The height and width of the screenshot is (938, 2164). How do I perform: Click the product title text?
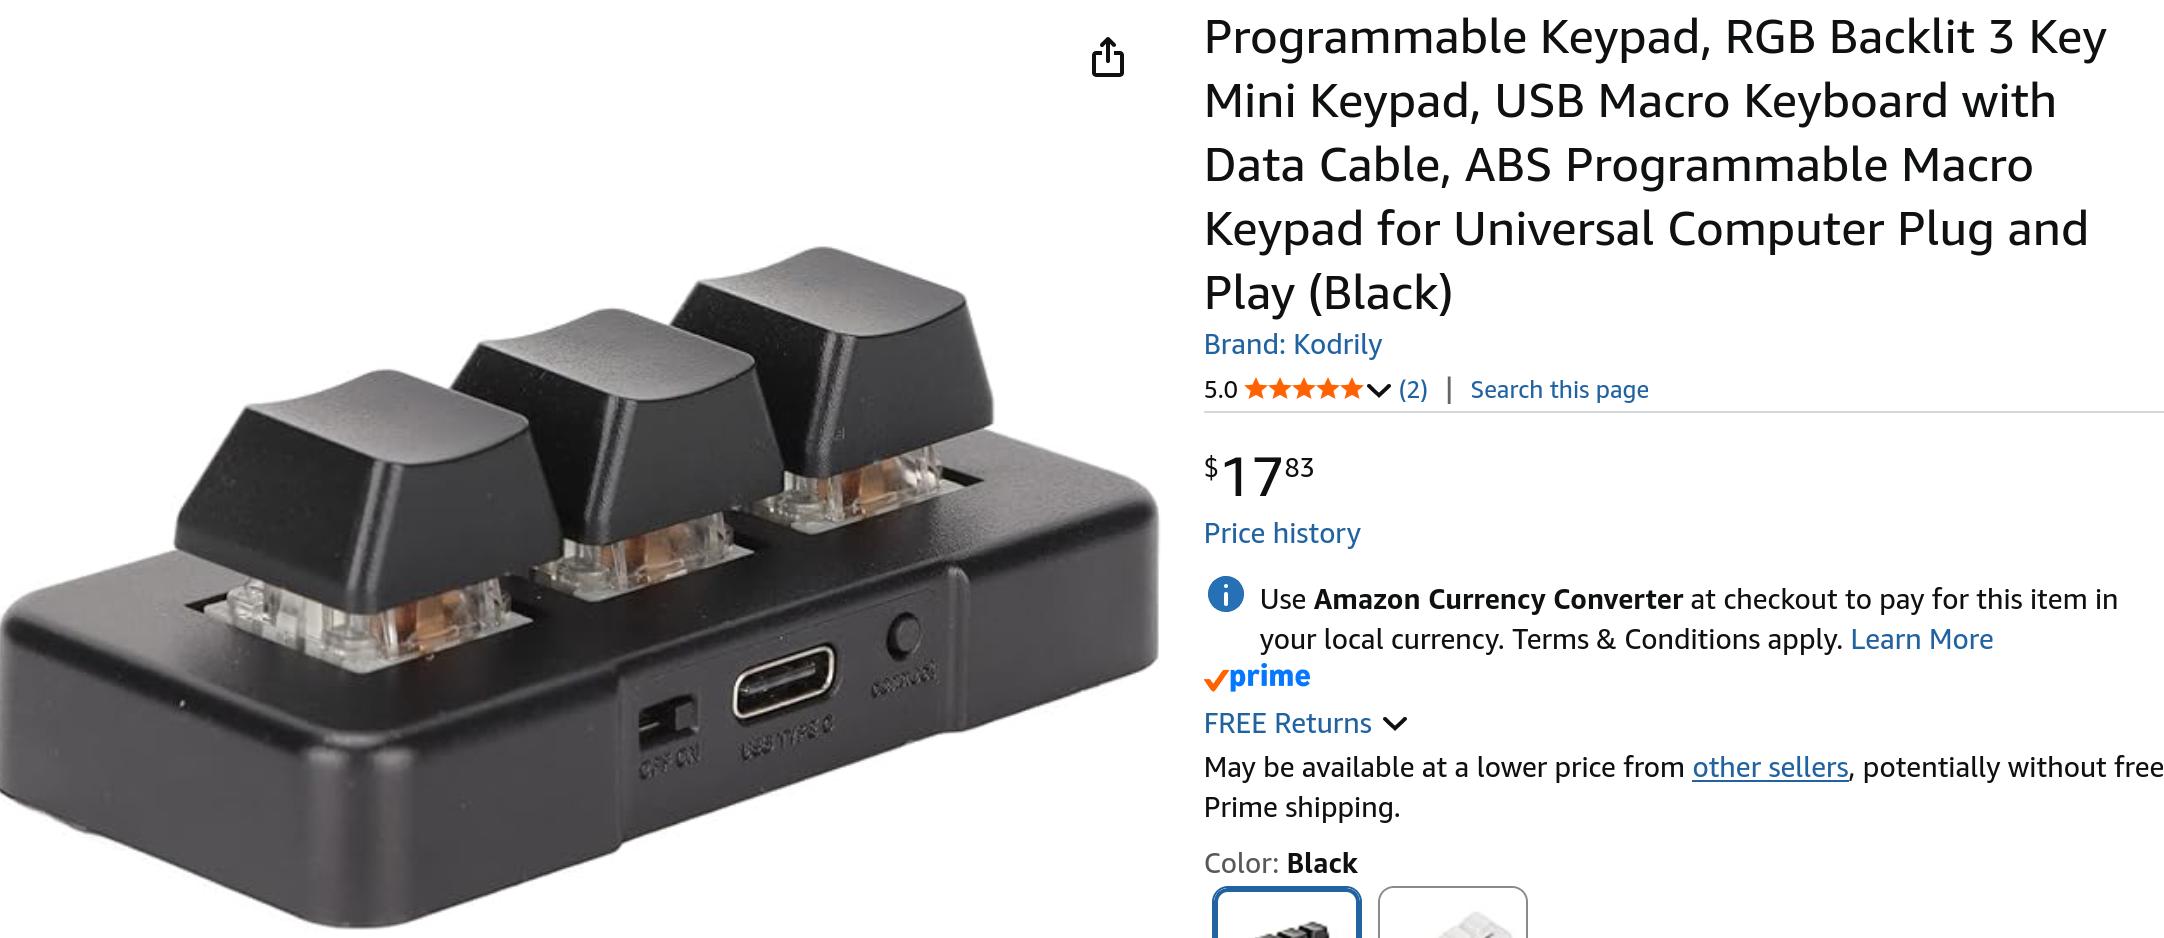[1655, 165]
